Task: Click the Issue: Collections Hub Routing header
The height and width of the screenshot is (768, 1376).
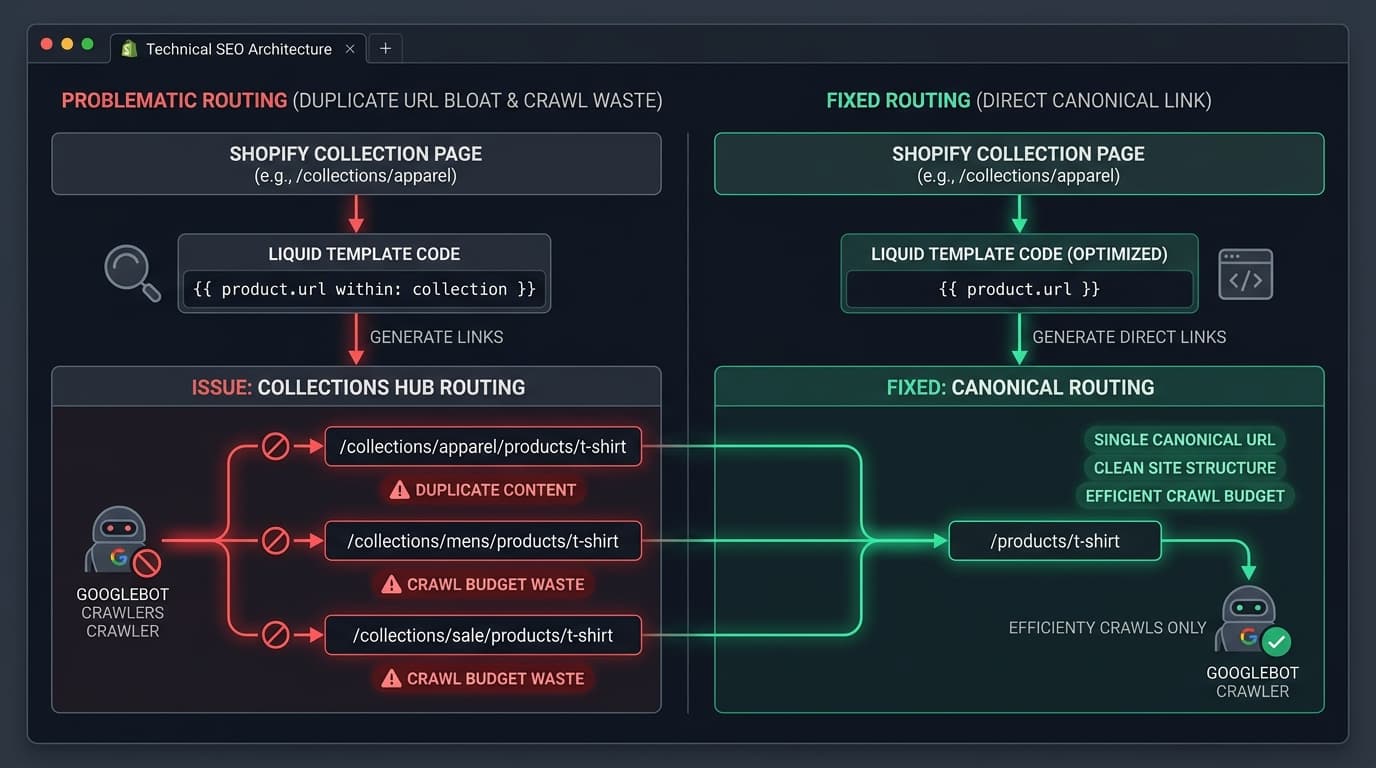Action: (x=356, y=387)
